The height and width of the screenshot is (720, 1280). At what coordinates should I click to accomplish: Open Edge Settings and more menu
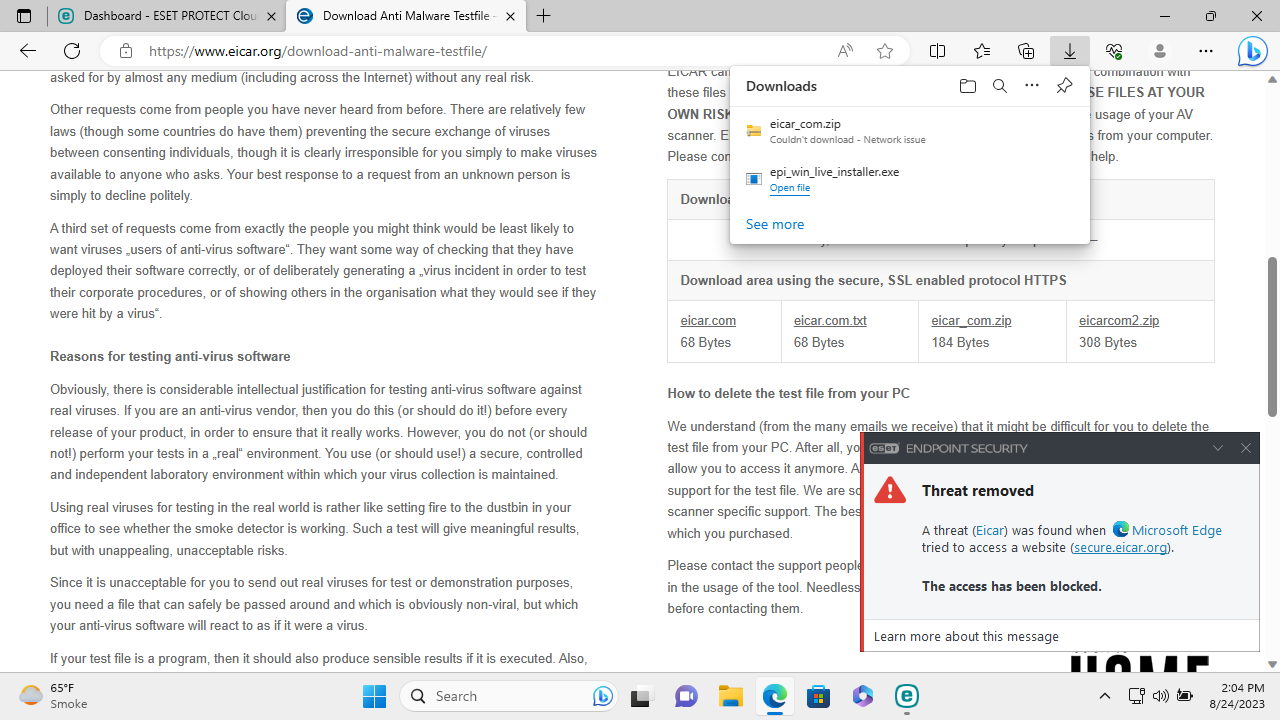coord(1206,51)
